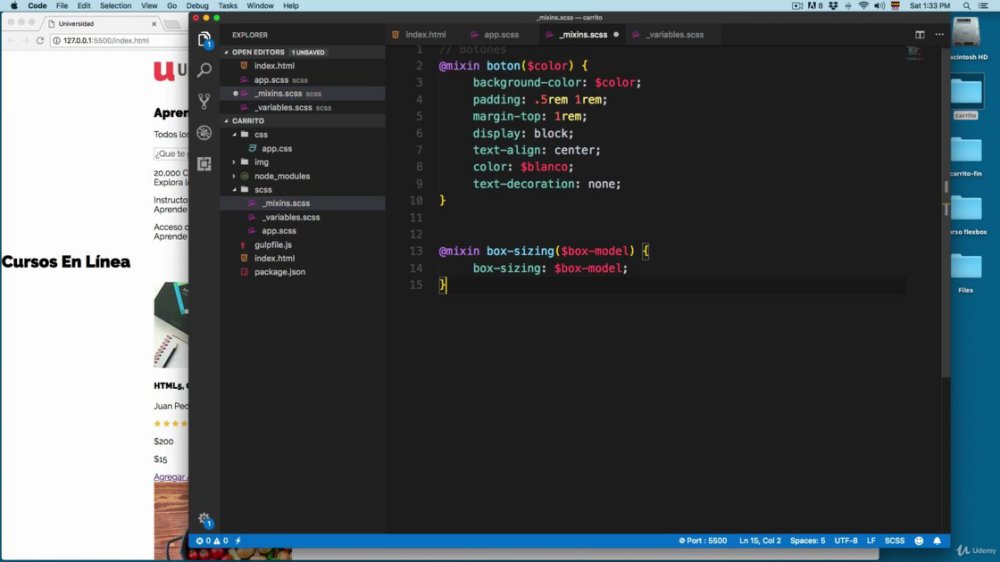
Task: Expand the img folder
Action: (261, 162)
